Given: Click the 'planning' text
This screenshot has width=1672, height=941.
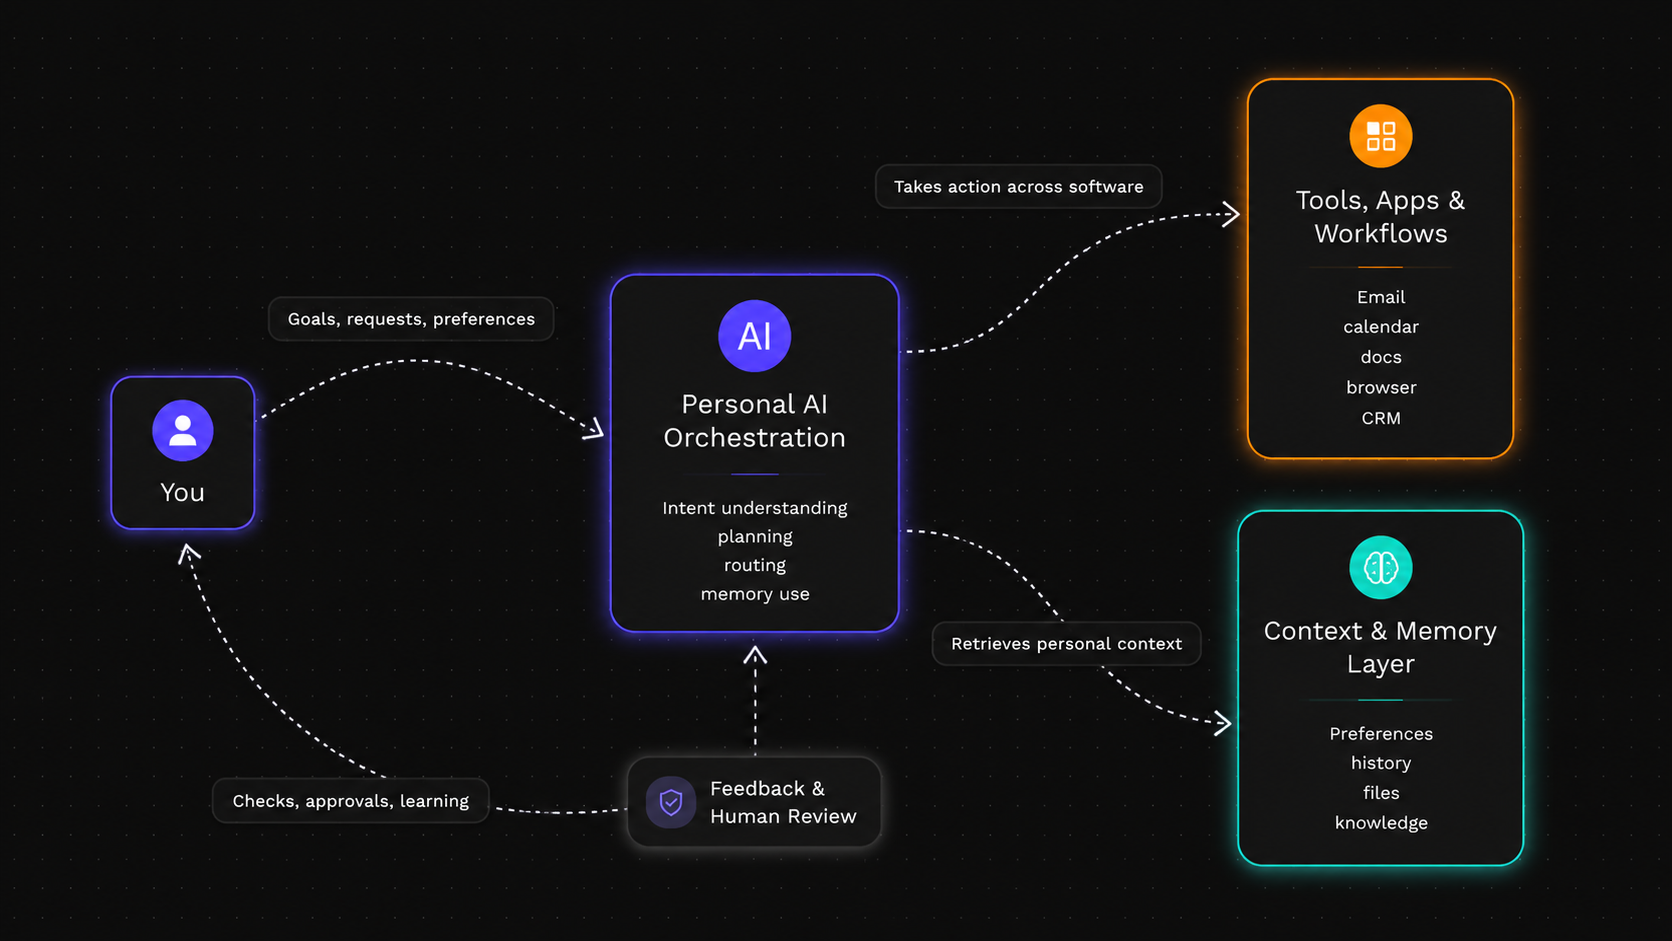Looking at the screenshot, I should click(x=755, y=537).
